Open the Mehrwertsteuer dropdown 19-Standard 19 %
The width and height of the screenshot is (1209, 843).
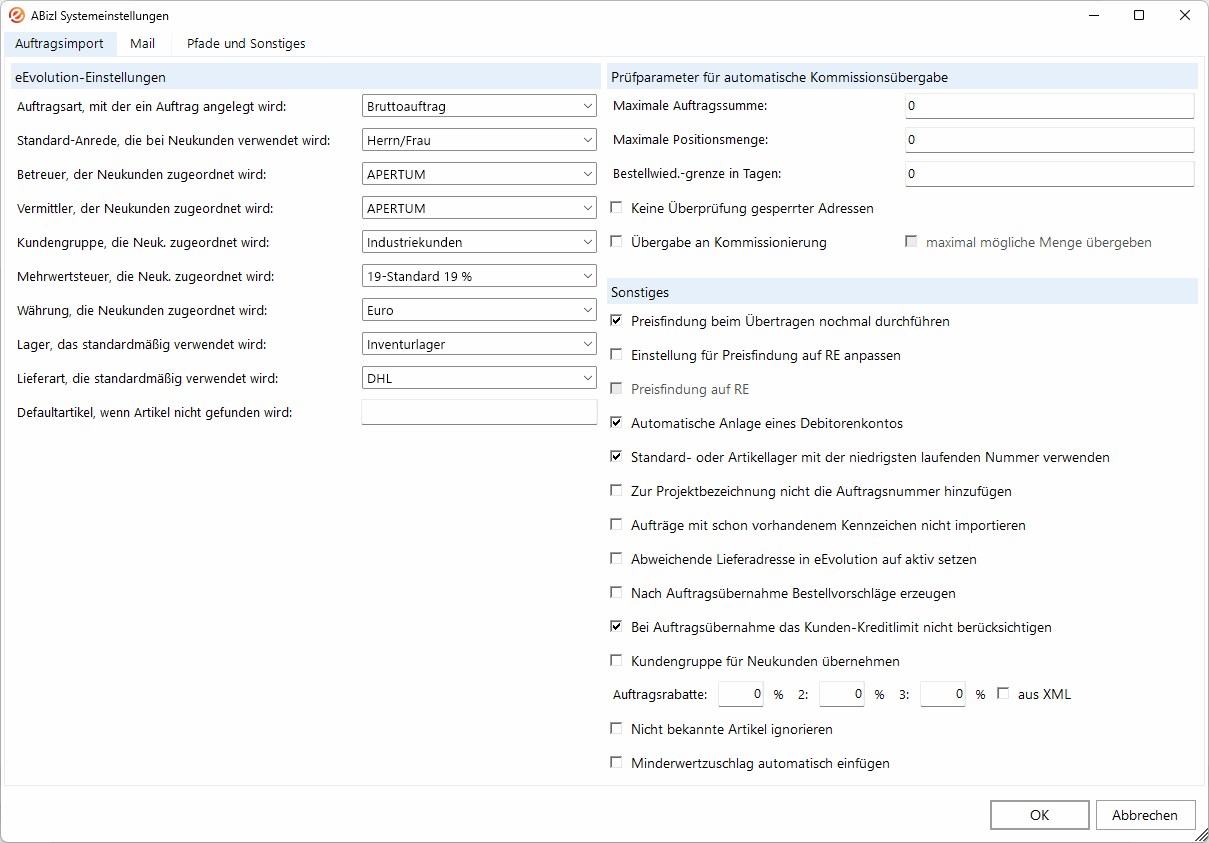(x=479, y=276)
